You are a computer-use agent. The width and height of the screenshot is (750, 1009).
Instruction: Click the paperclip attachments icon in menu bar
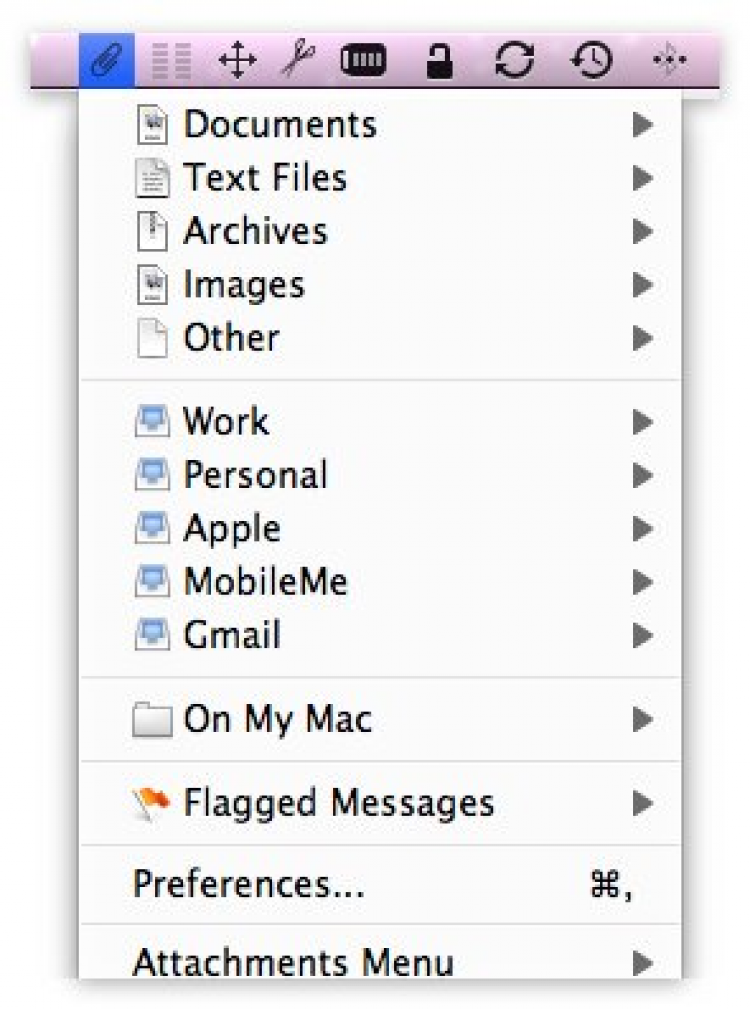pos(105,62)
